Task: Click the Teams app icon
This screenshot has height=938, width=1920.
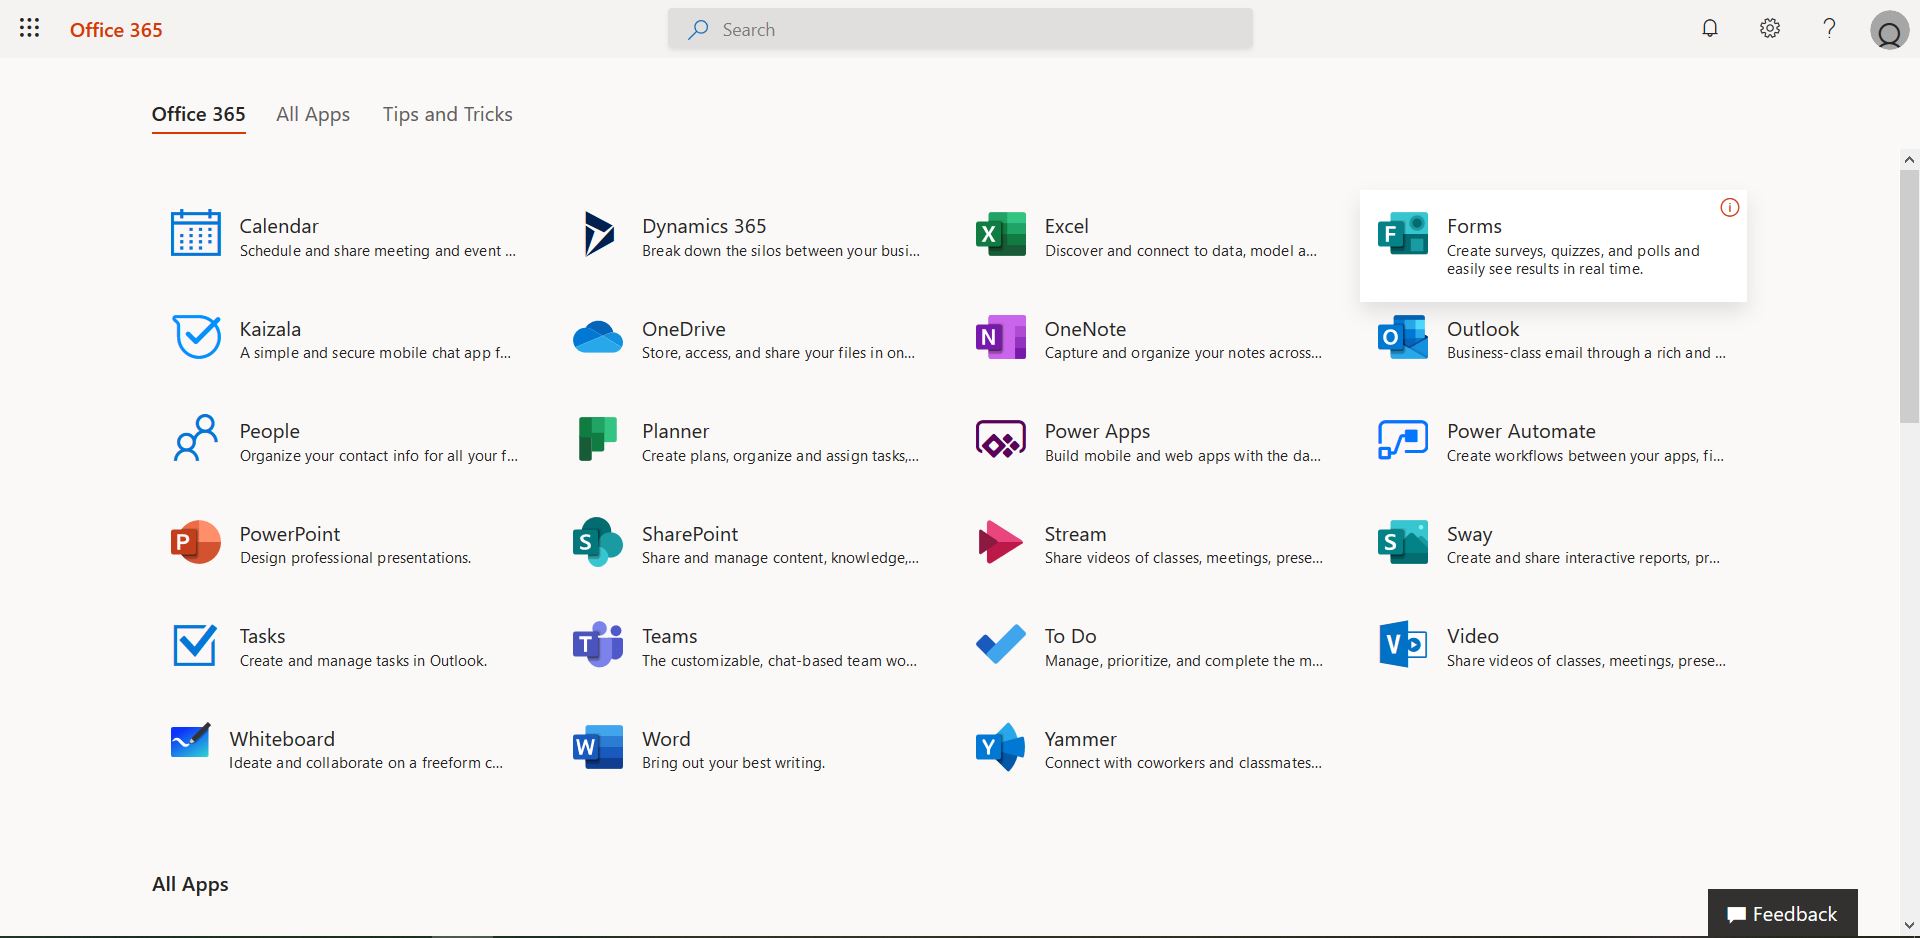Action: tap(598, 645)
